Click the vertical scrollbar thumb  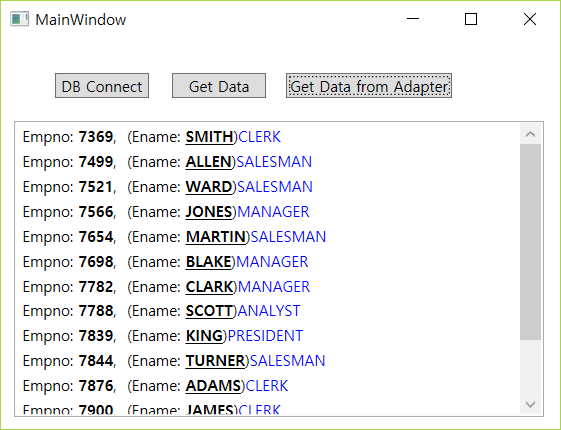[531, 242]
